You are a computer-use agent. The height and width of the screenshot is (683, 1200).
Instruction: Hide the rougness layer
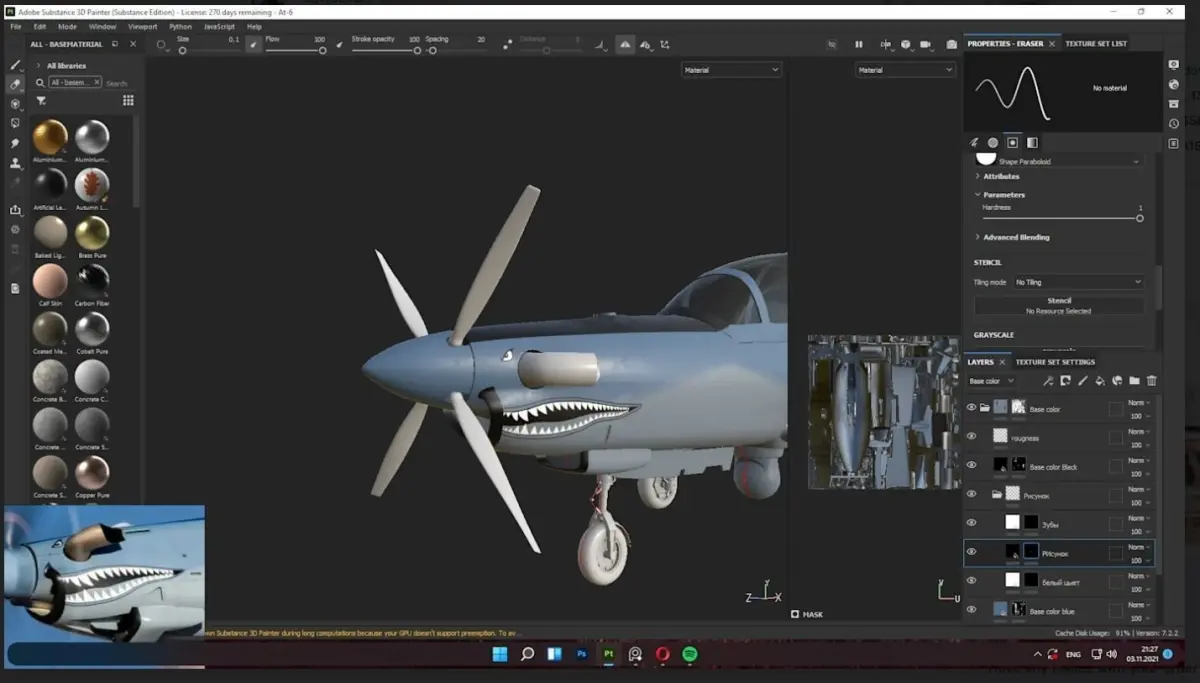[971, 436]
